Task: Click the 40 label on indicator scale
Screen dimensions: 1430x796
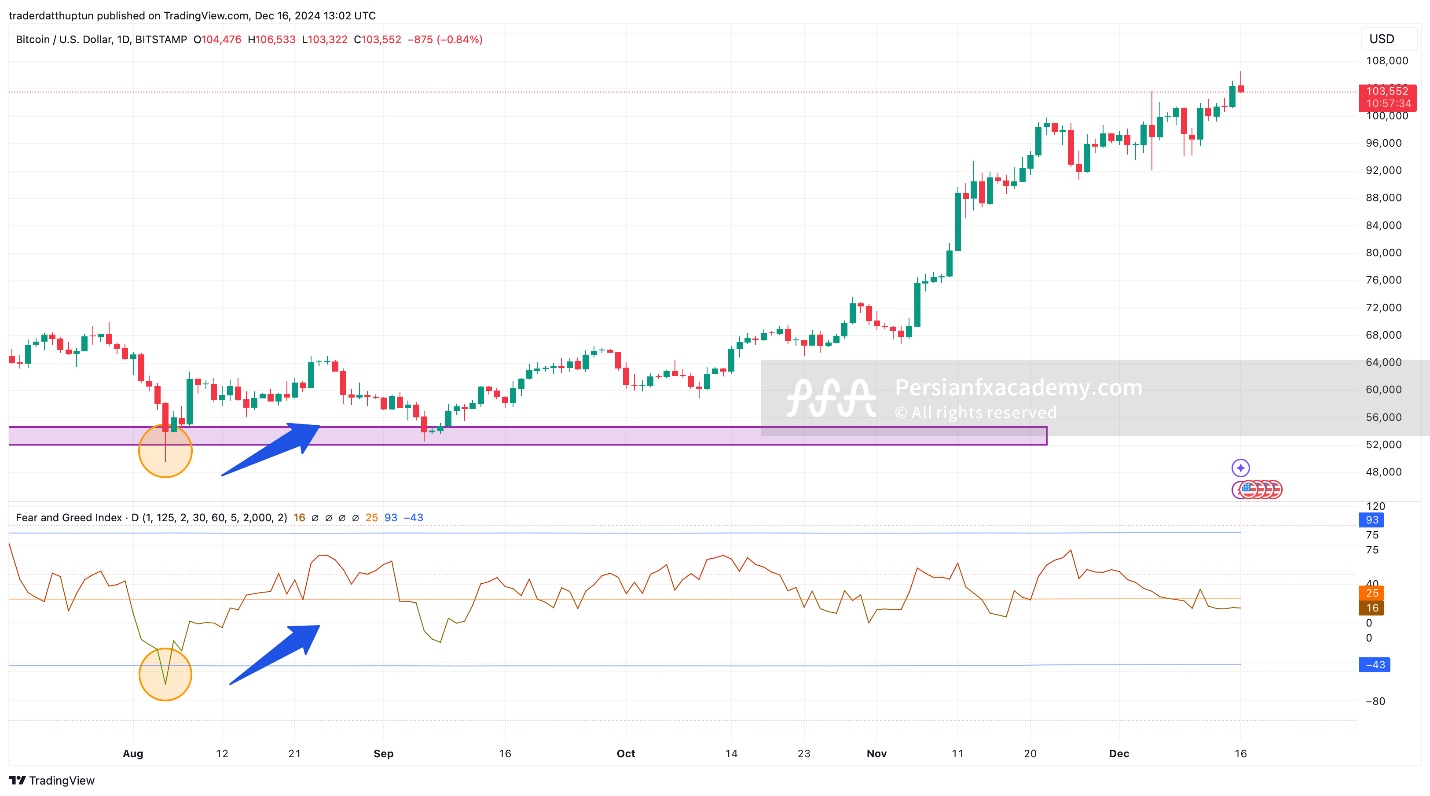Action: pyautogui.click(x=1372, y=585)
